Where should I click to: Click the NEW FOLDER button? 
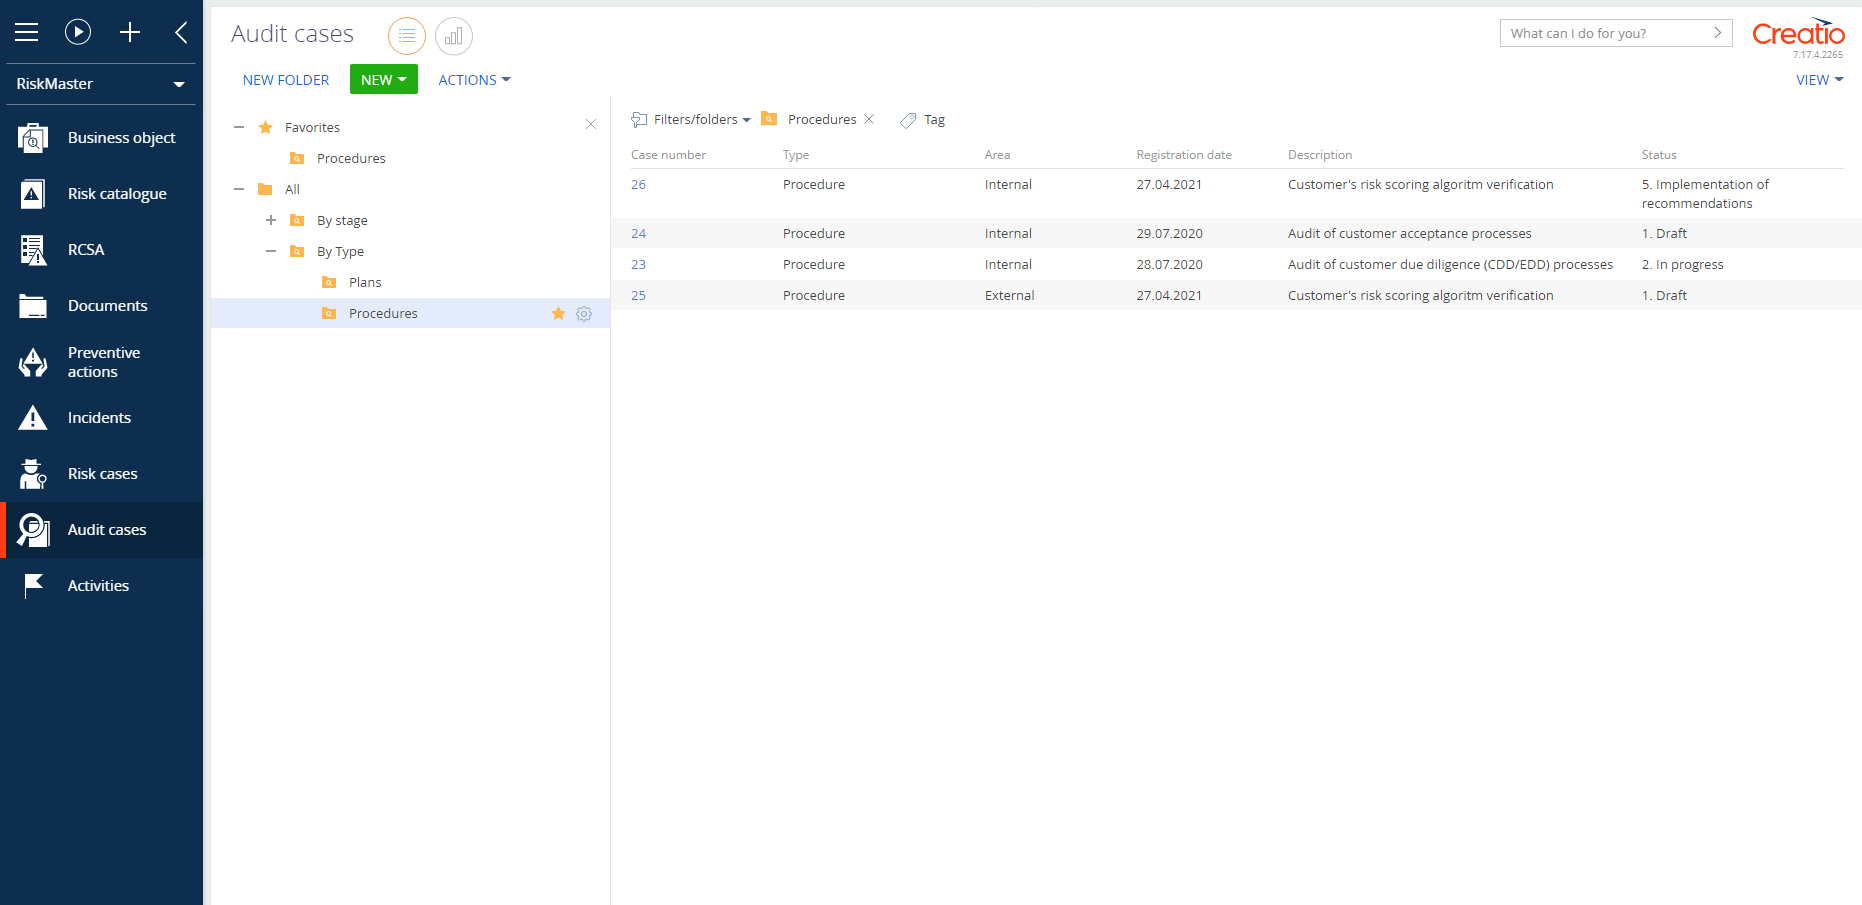click(286, 80)
